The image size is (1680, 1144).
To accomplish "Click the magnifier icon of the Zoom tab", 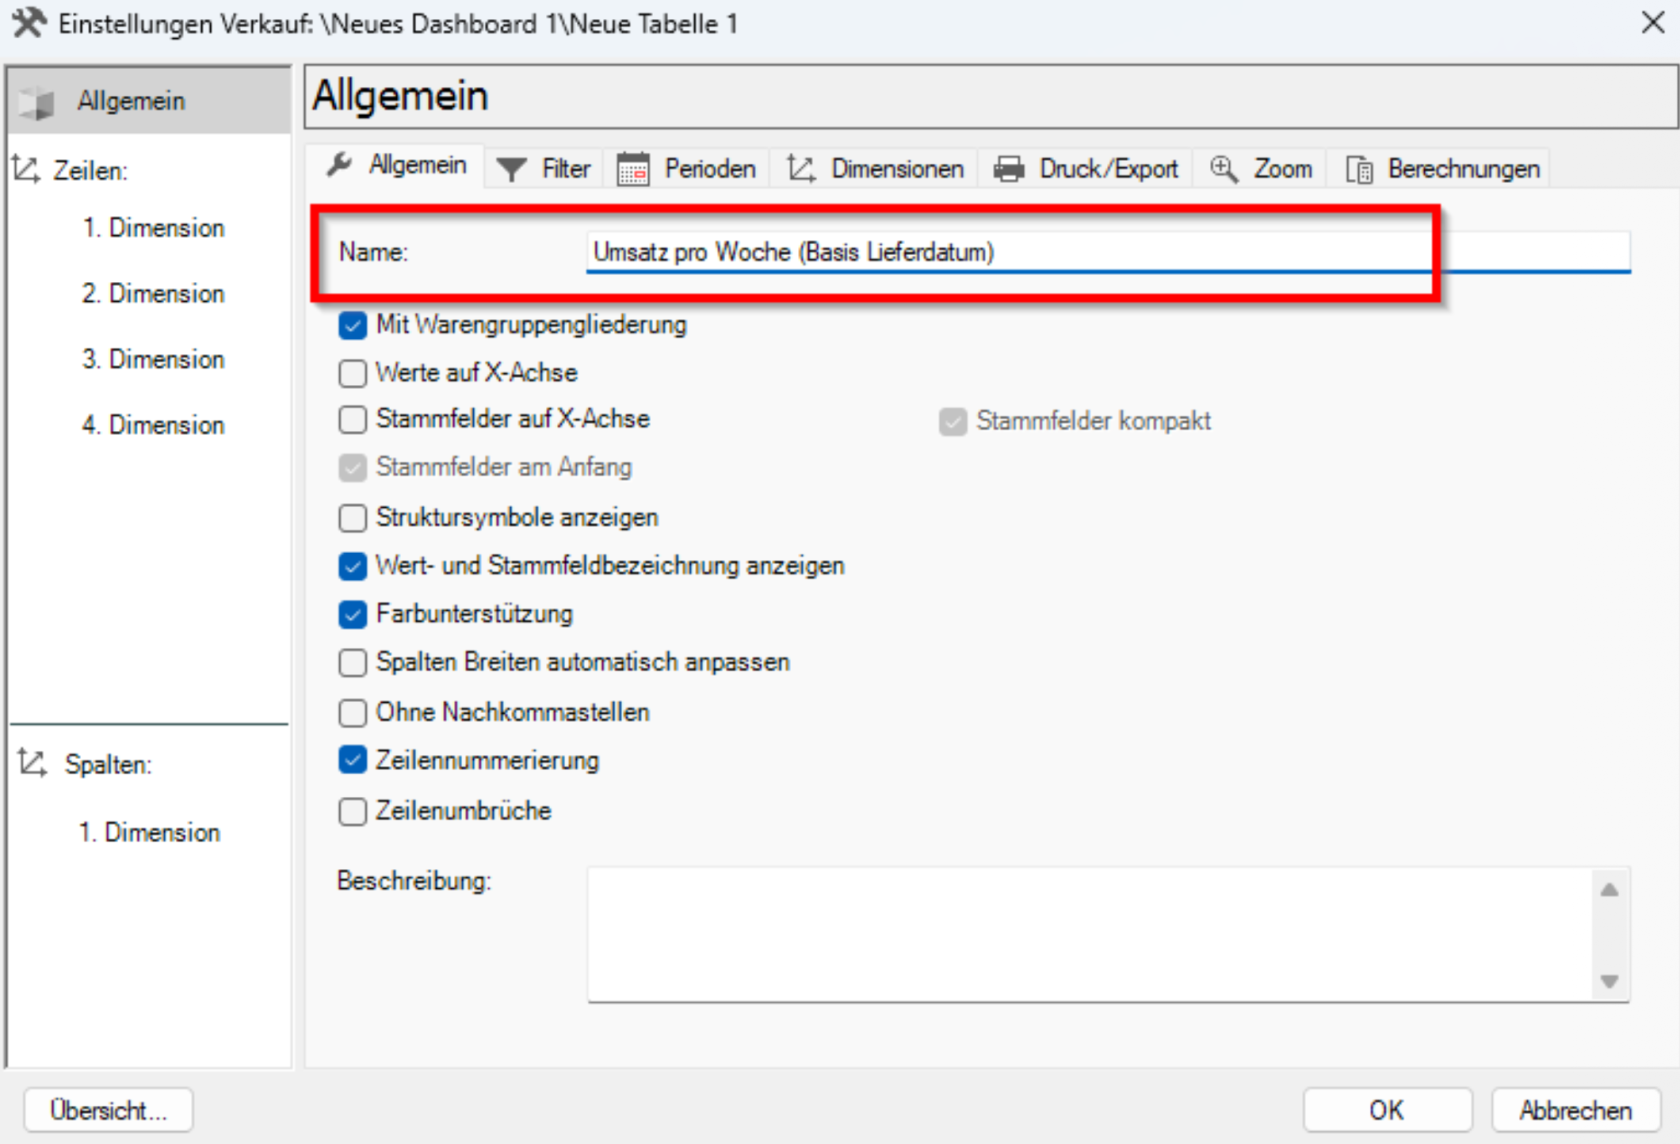I will (1224, 169).
